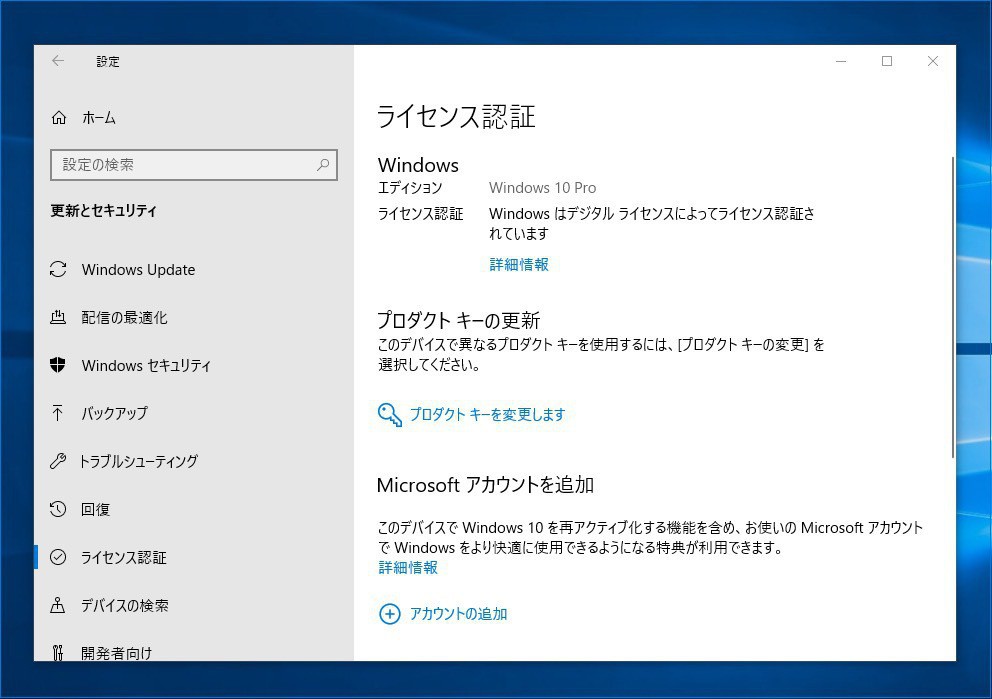Click the ライセンス認証 checkmark circle icon
992x699 pixels.
(58, 557)
